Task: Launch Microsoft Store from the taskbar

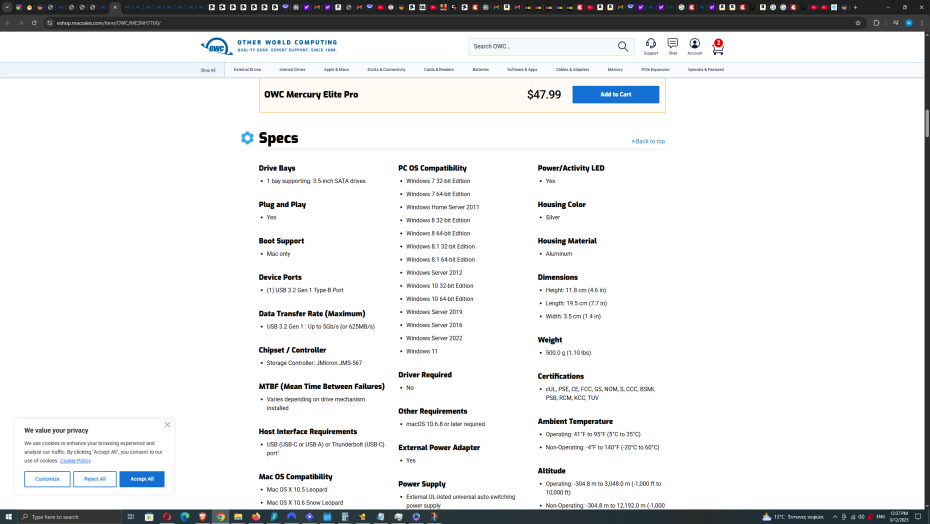Action: 149,517
